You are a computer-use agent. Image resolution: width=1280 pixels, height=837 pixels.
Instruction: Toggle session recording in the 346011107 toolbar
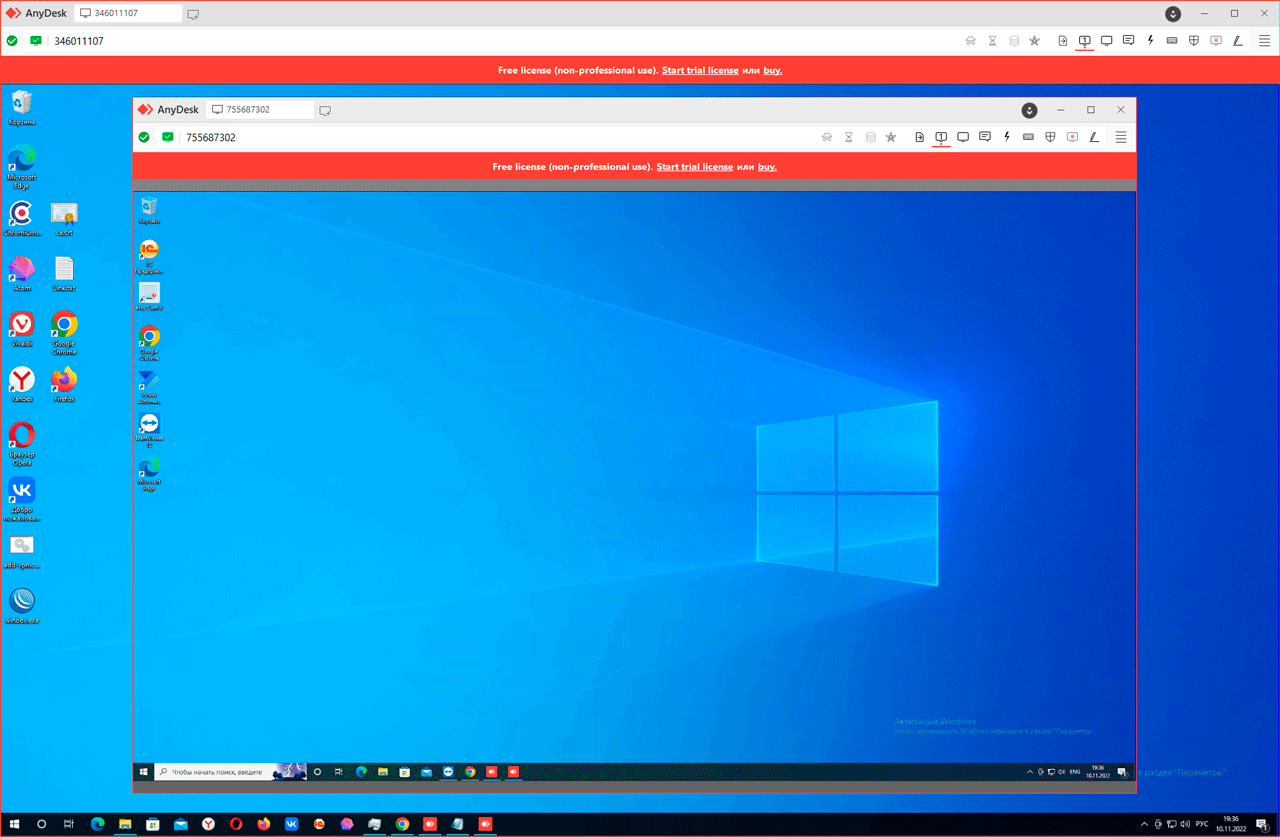coord(1216,41)
